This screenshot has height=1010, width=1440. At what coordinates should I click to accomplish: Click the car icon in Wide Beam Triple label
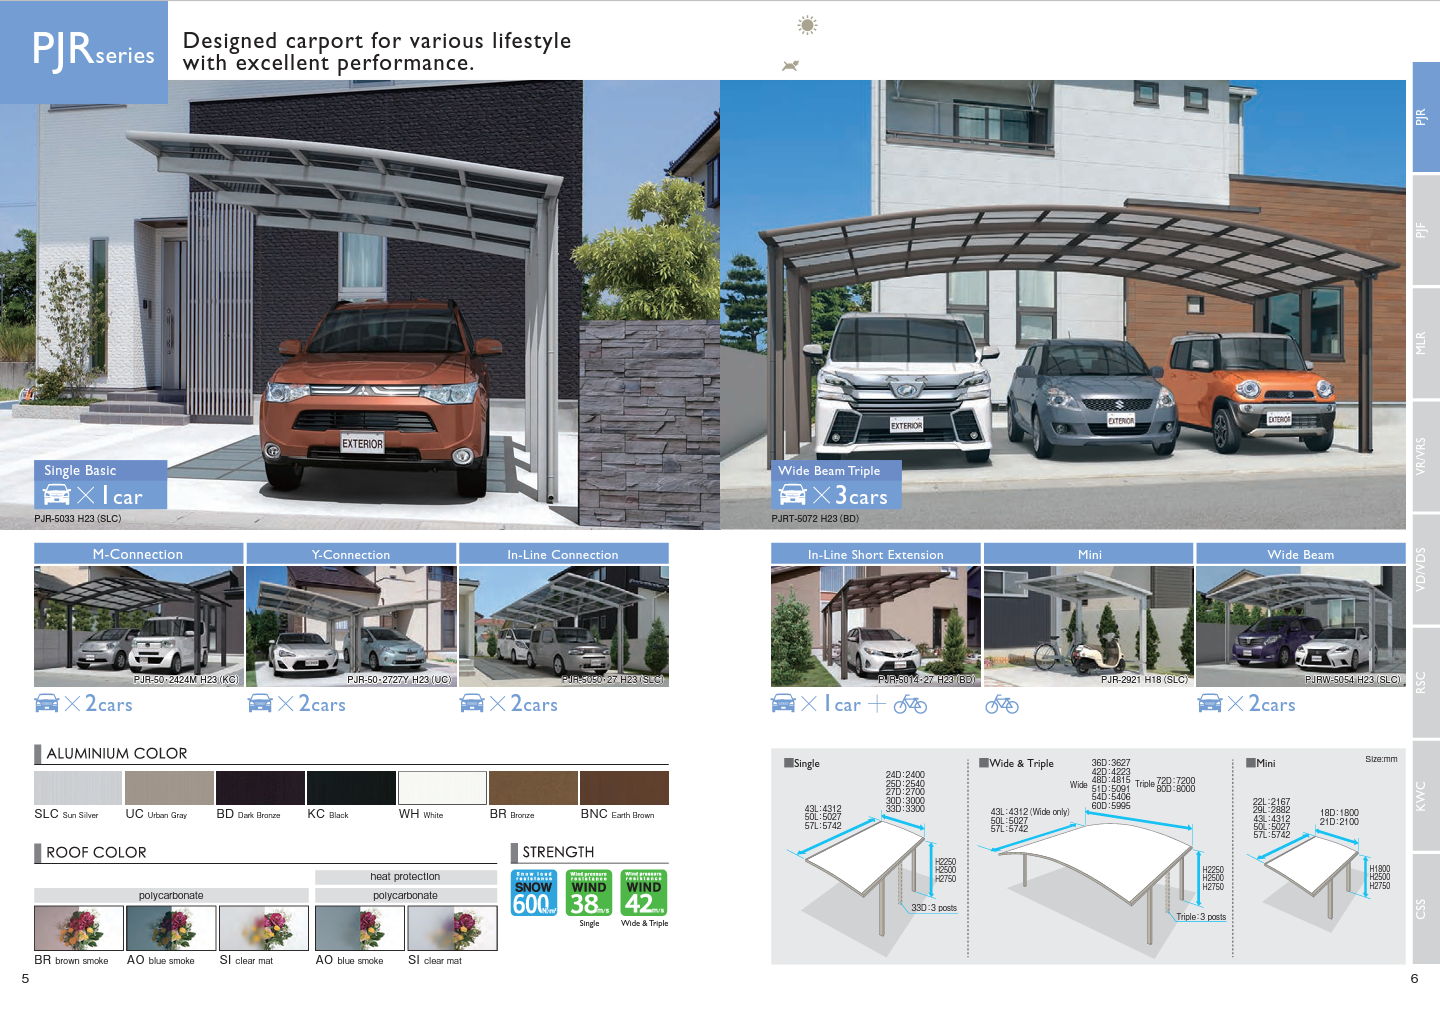tap(792, 495)
